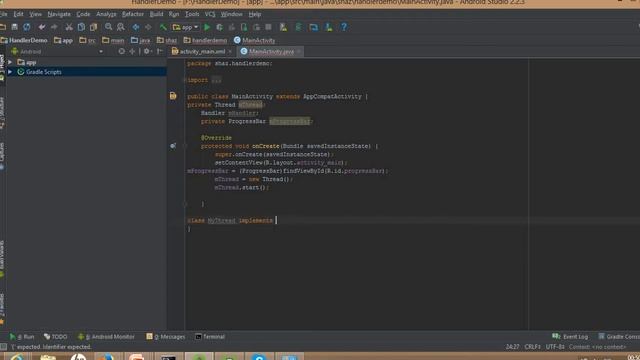
Task: Open the Refactor menu
Action: click(x=133, y=14)
